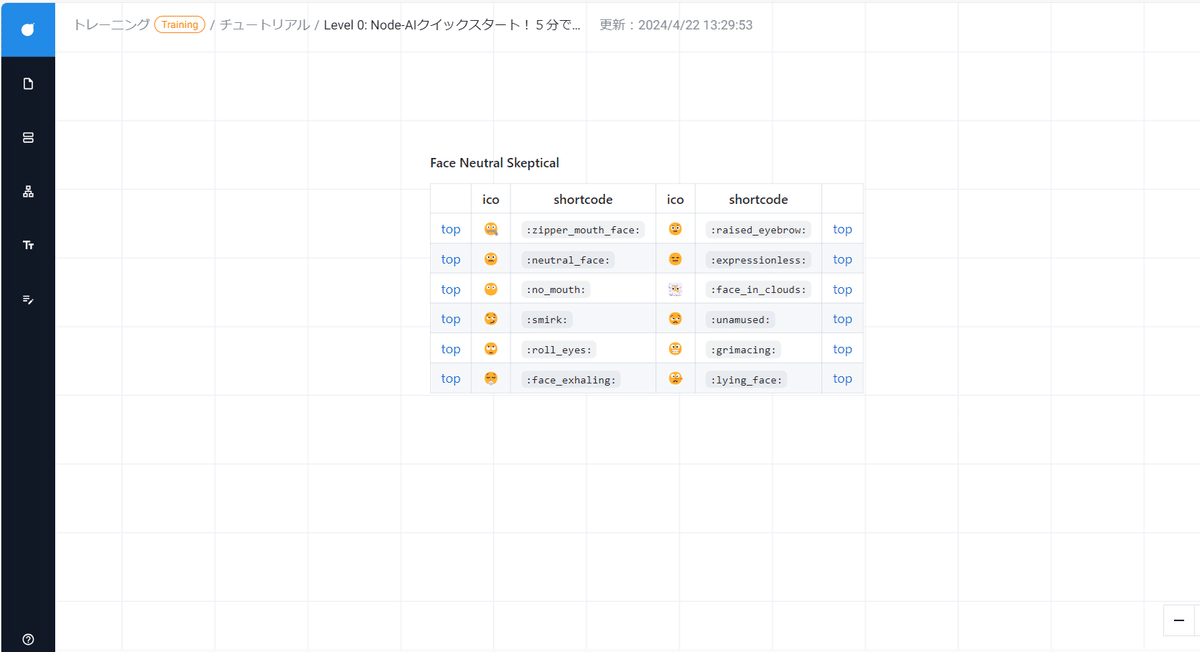Click the Node-AI logo icon
Image resolution: width=1200 pixels, height=652 pixels.
[x=28, y=29]
